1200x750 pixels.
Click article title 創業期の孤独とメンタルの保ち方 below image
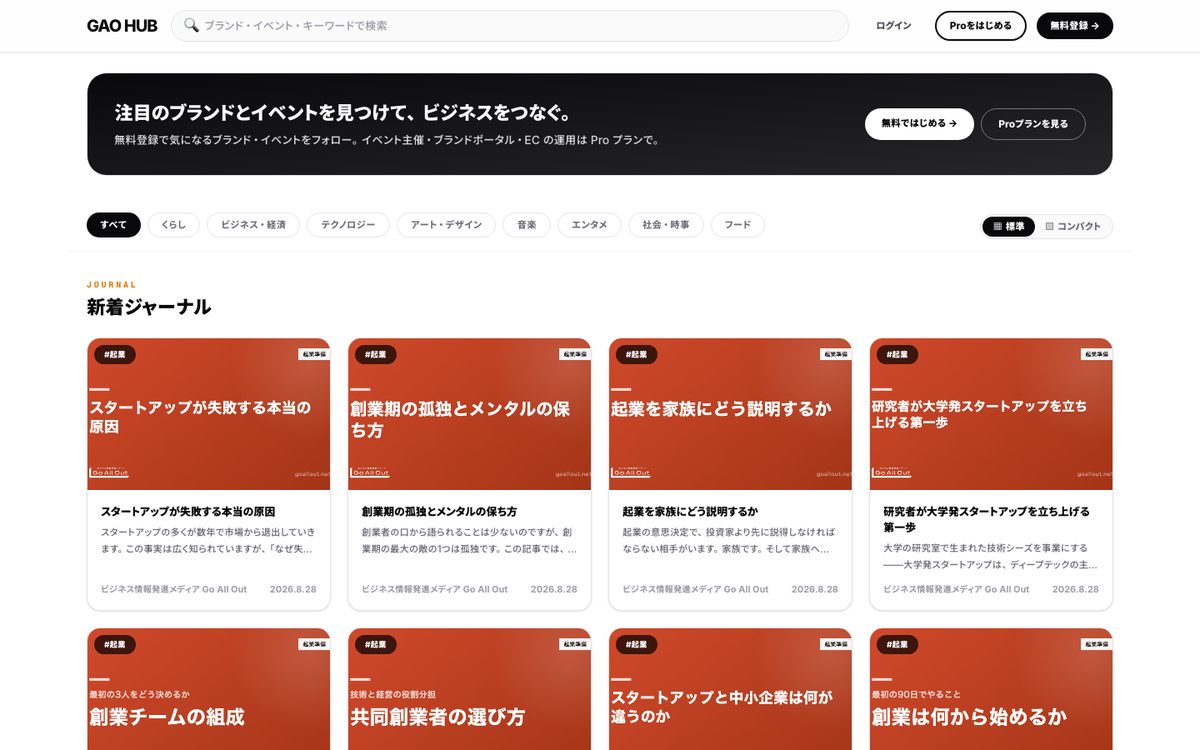click(x=439, y=511)
